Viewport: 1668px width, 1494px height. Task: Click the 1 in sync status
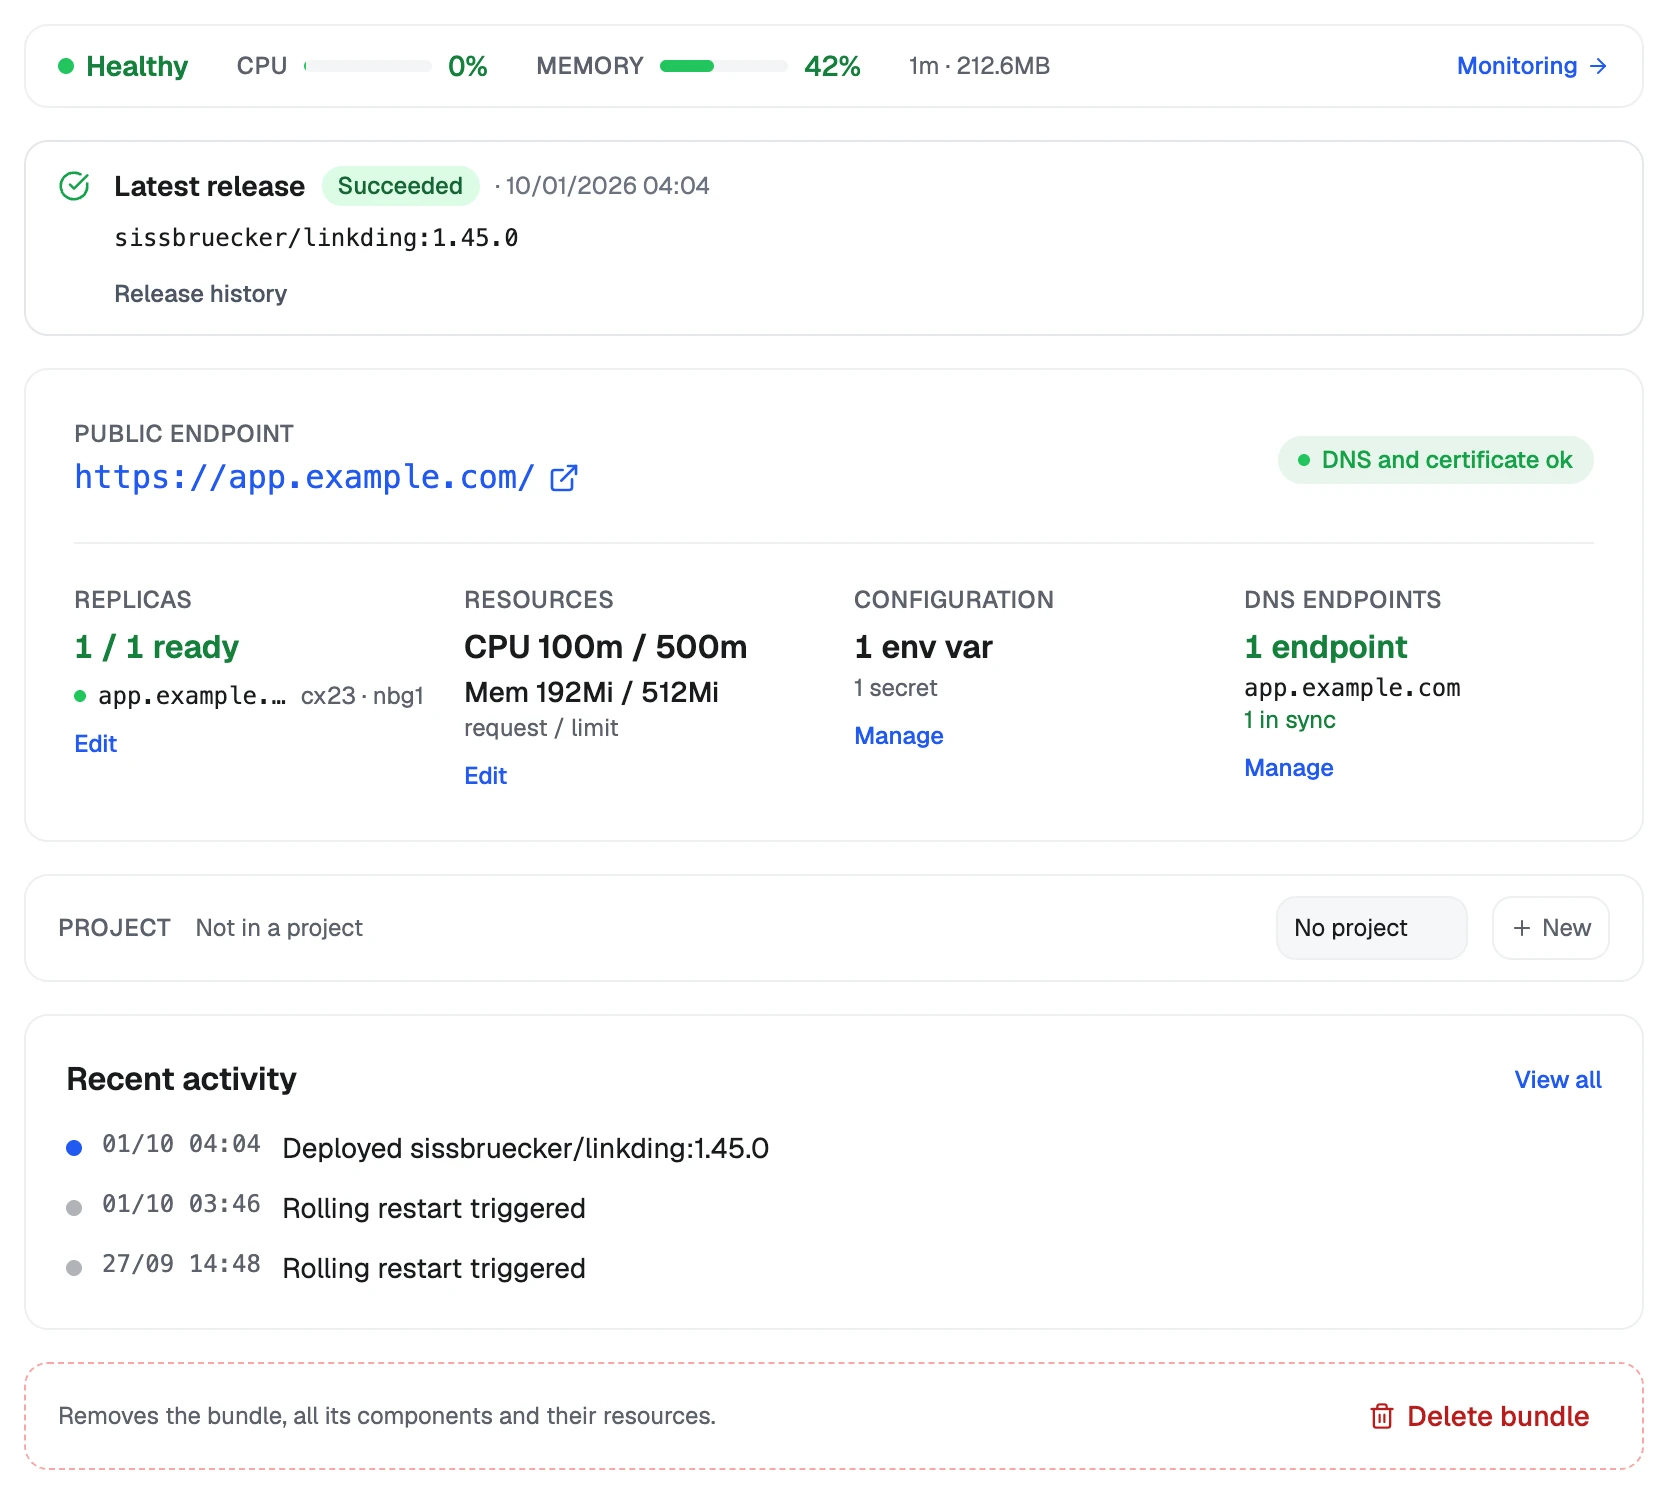pyautogui.click(x=1290, y=720)
